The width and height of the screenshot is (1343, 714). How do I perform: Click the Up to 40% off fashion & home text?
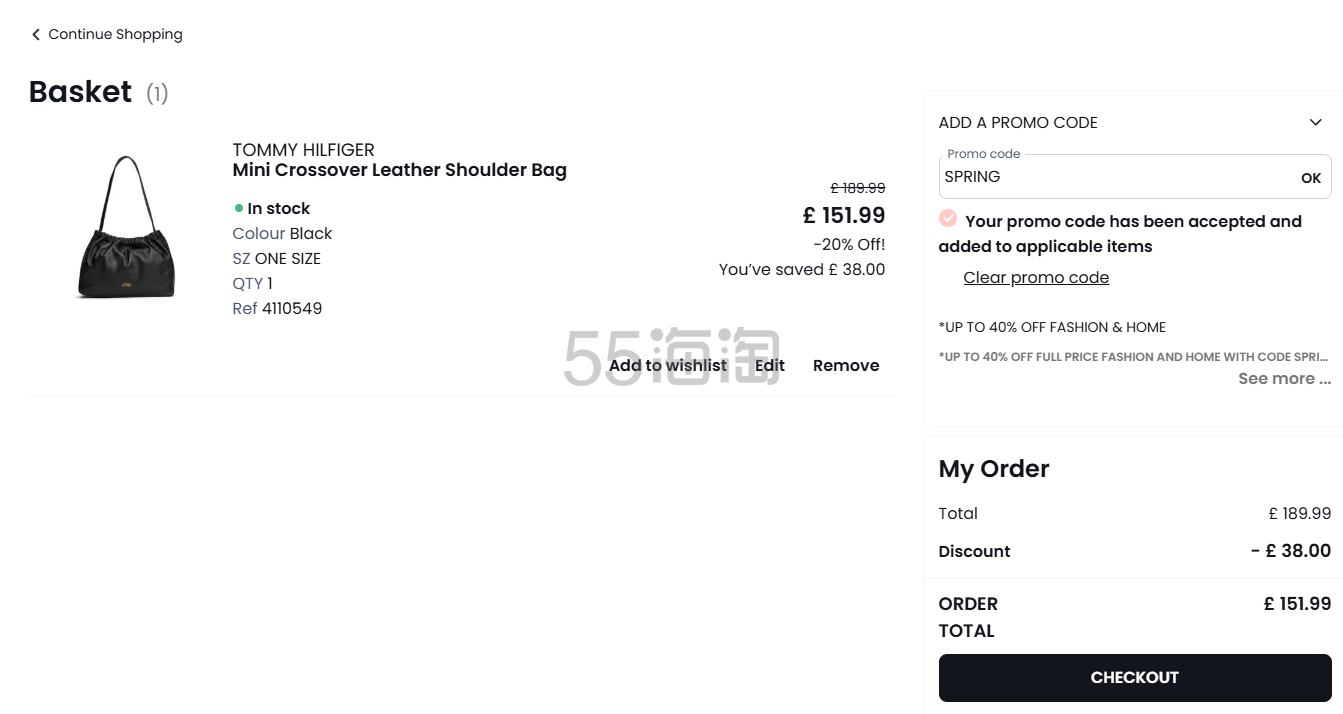pyautogui.click(x=1052, y=327)
